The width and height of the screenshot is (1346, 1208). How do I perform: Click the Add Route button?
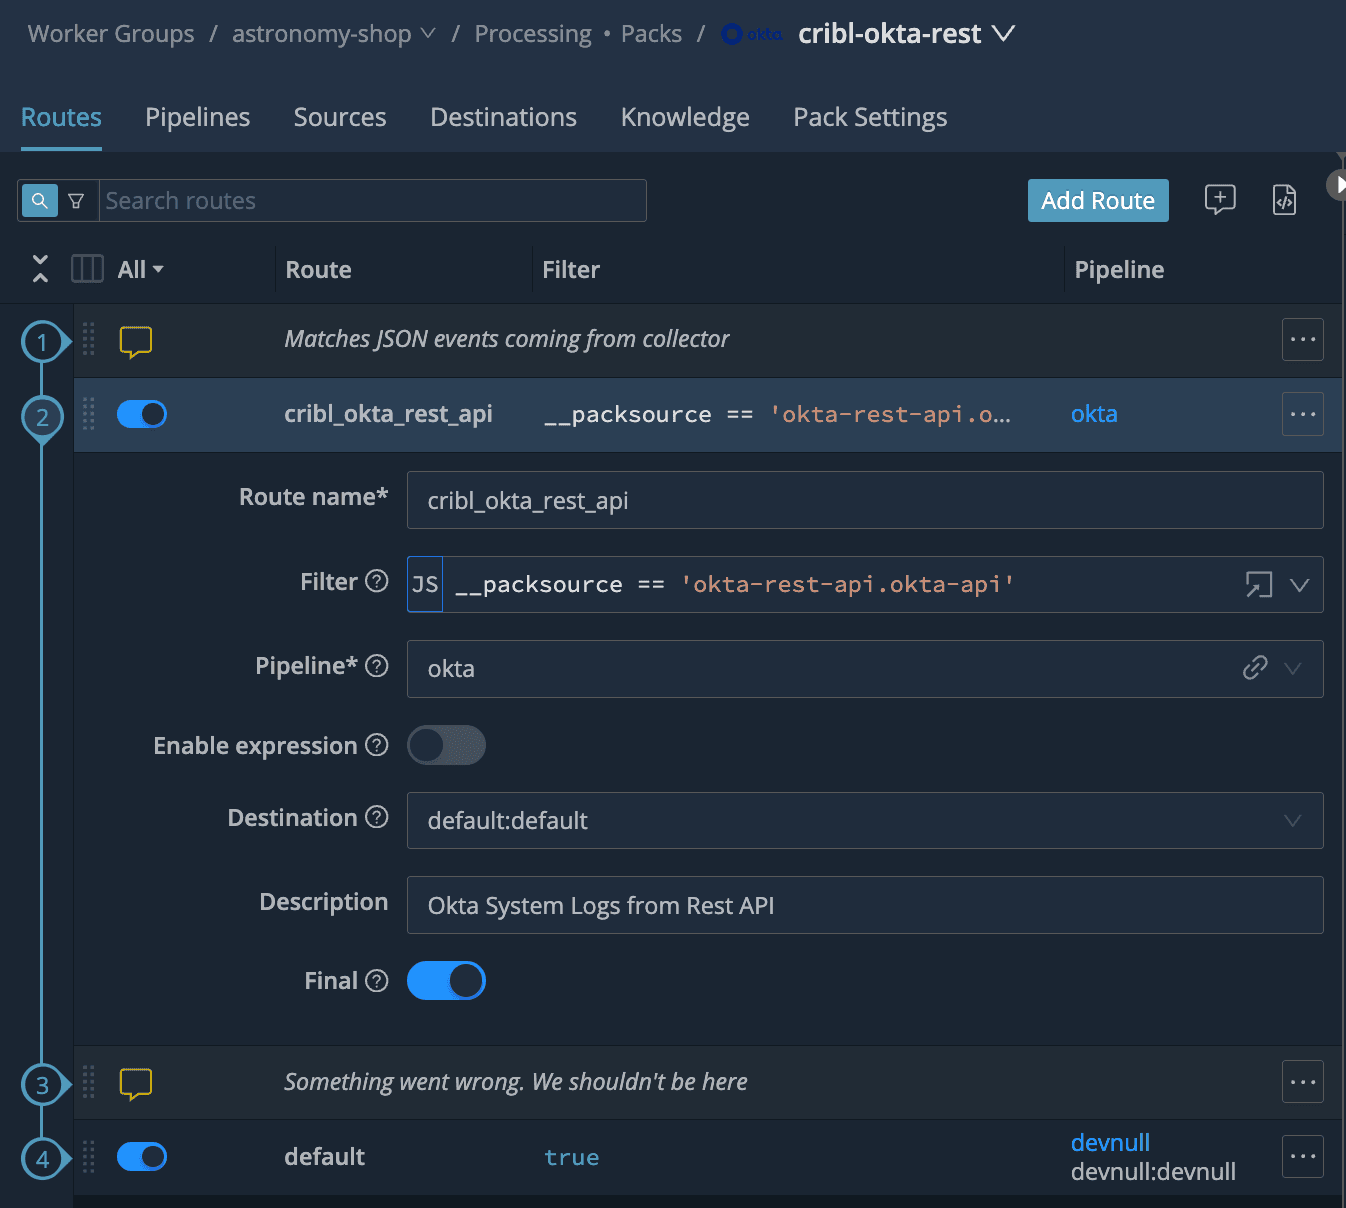coord(1097,201)
